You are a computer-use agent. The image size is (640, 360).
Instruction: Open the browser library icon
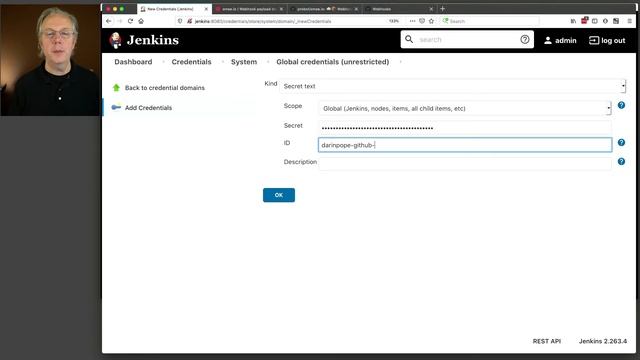click(573, 21)
